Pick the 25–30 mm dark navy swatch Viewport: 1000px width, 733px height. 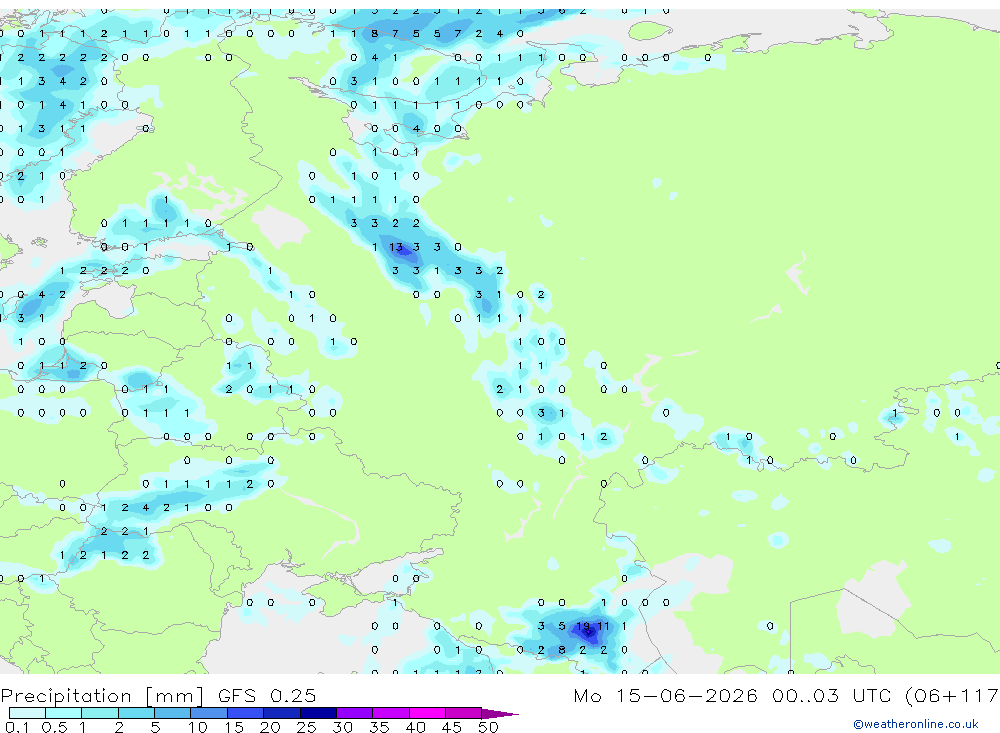click(x=318, y=713)
